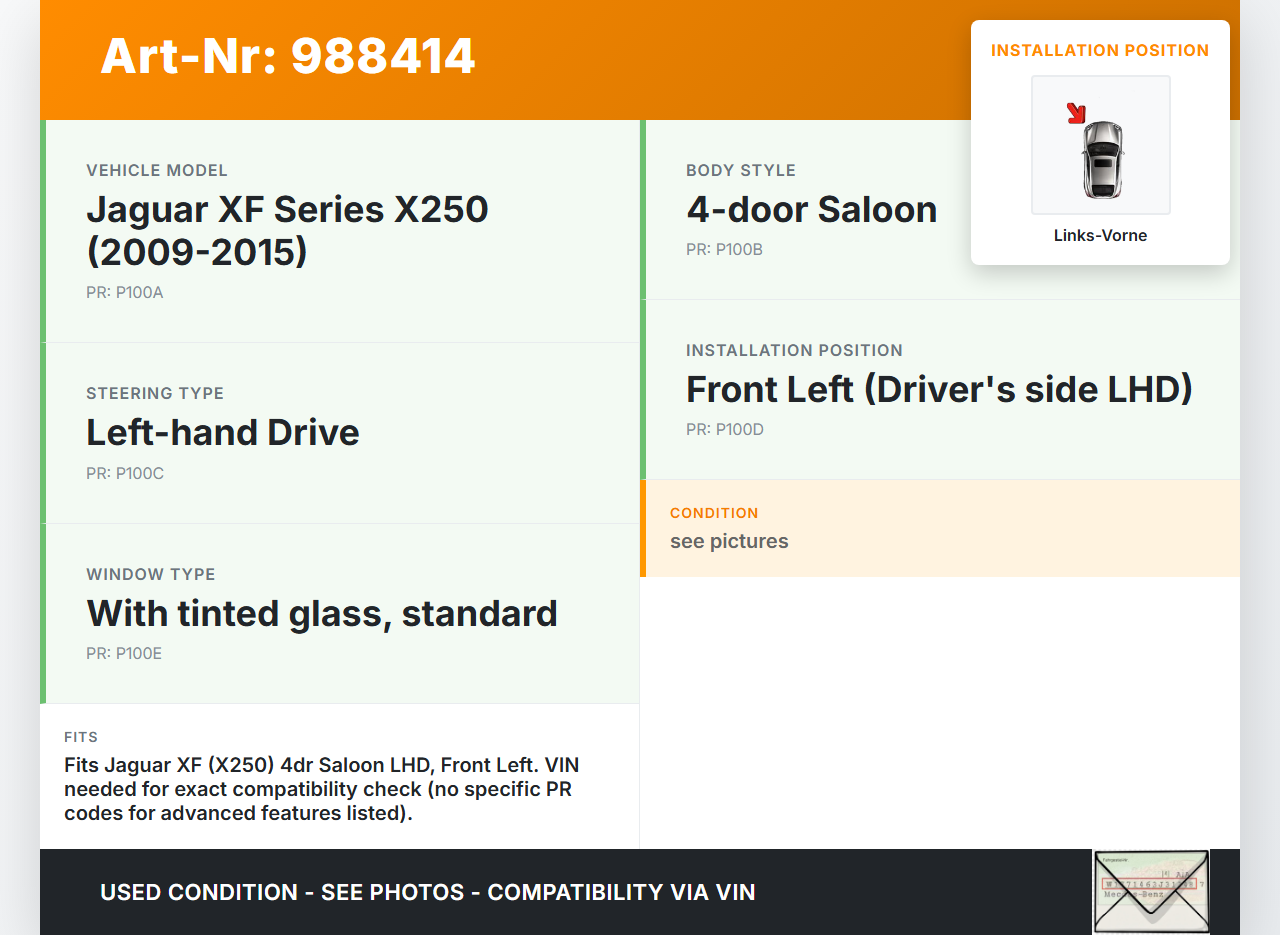Screen dimensions: 1280x935
Task: Click the PR: P100D code
Action: (724, 429)
